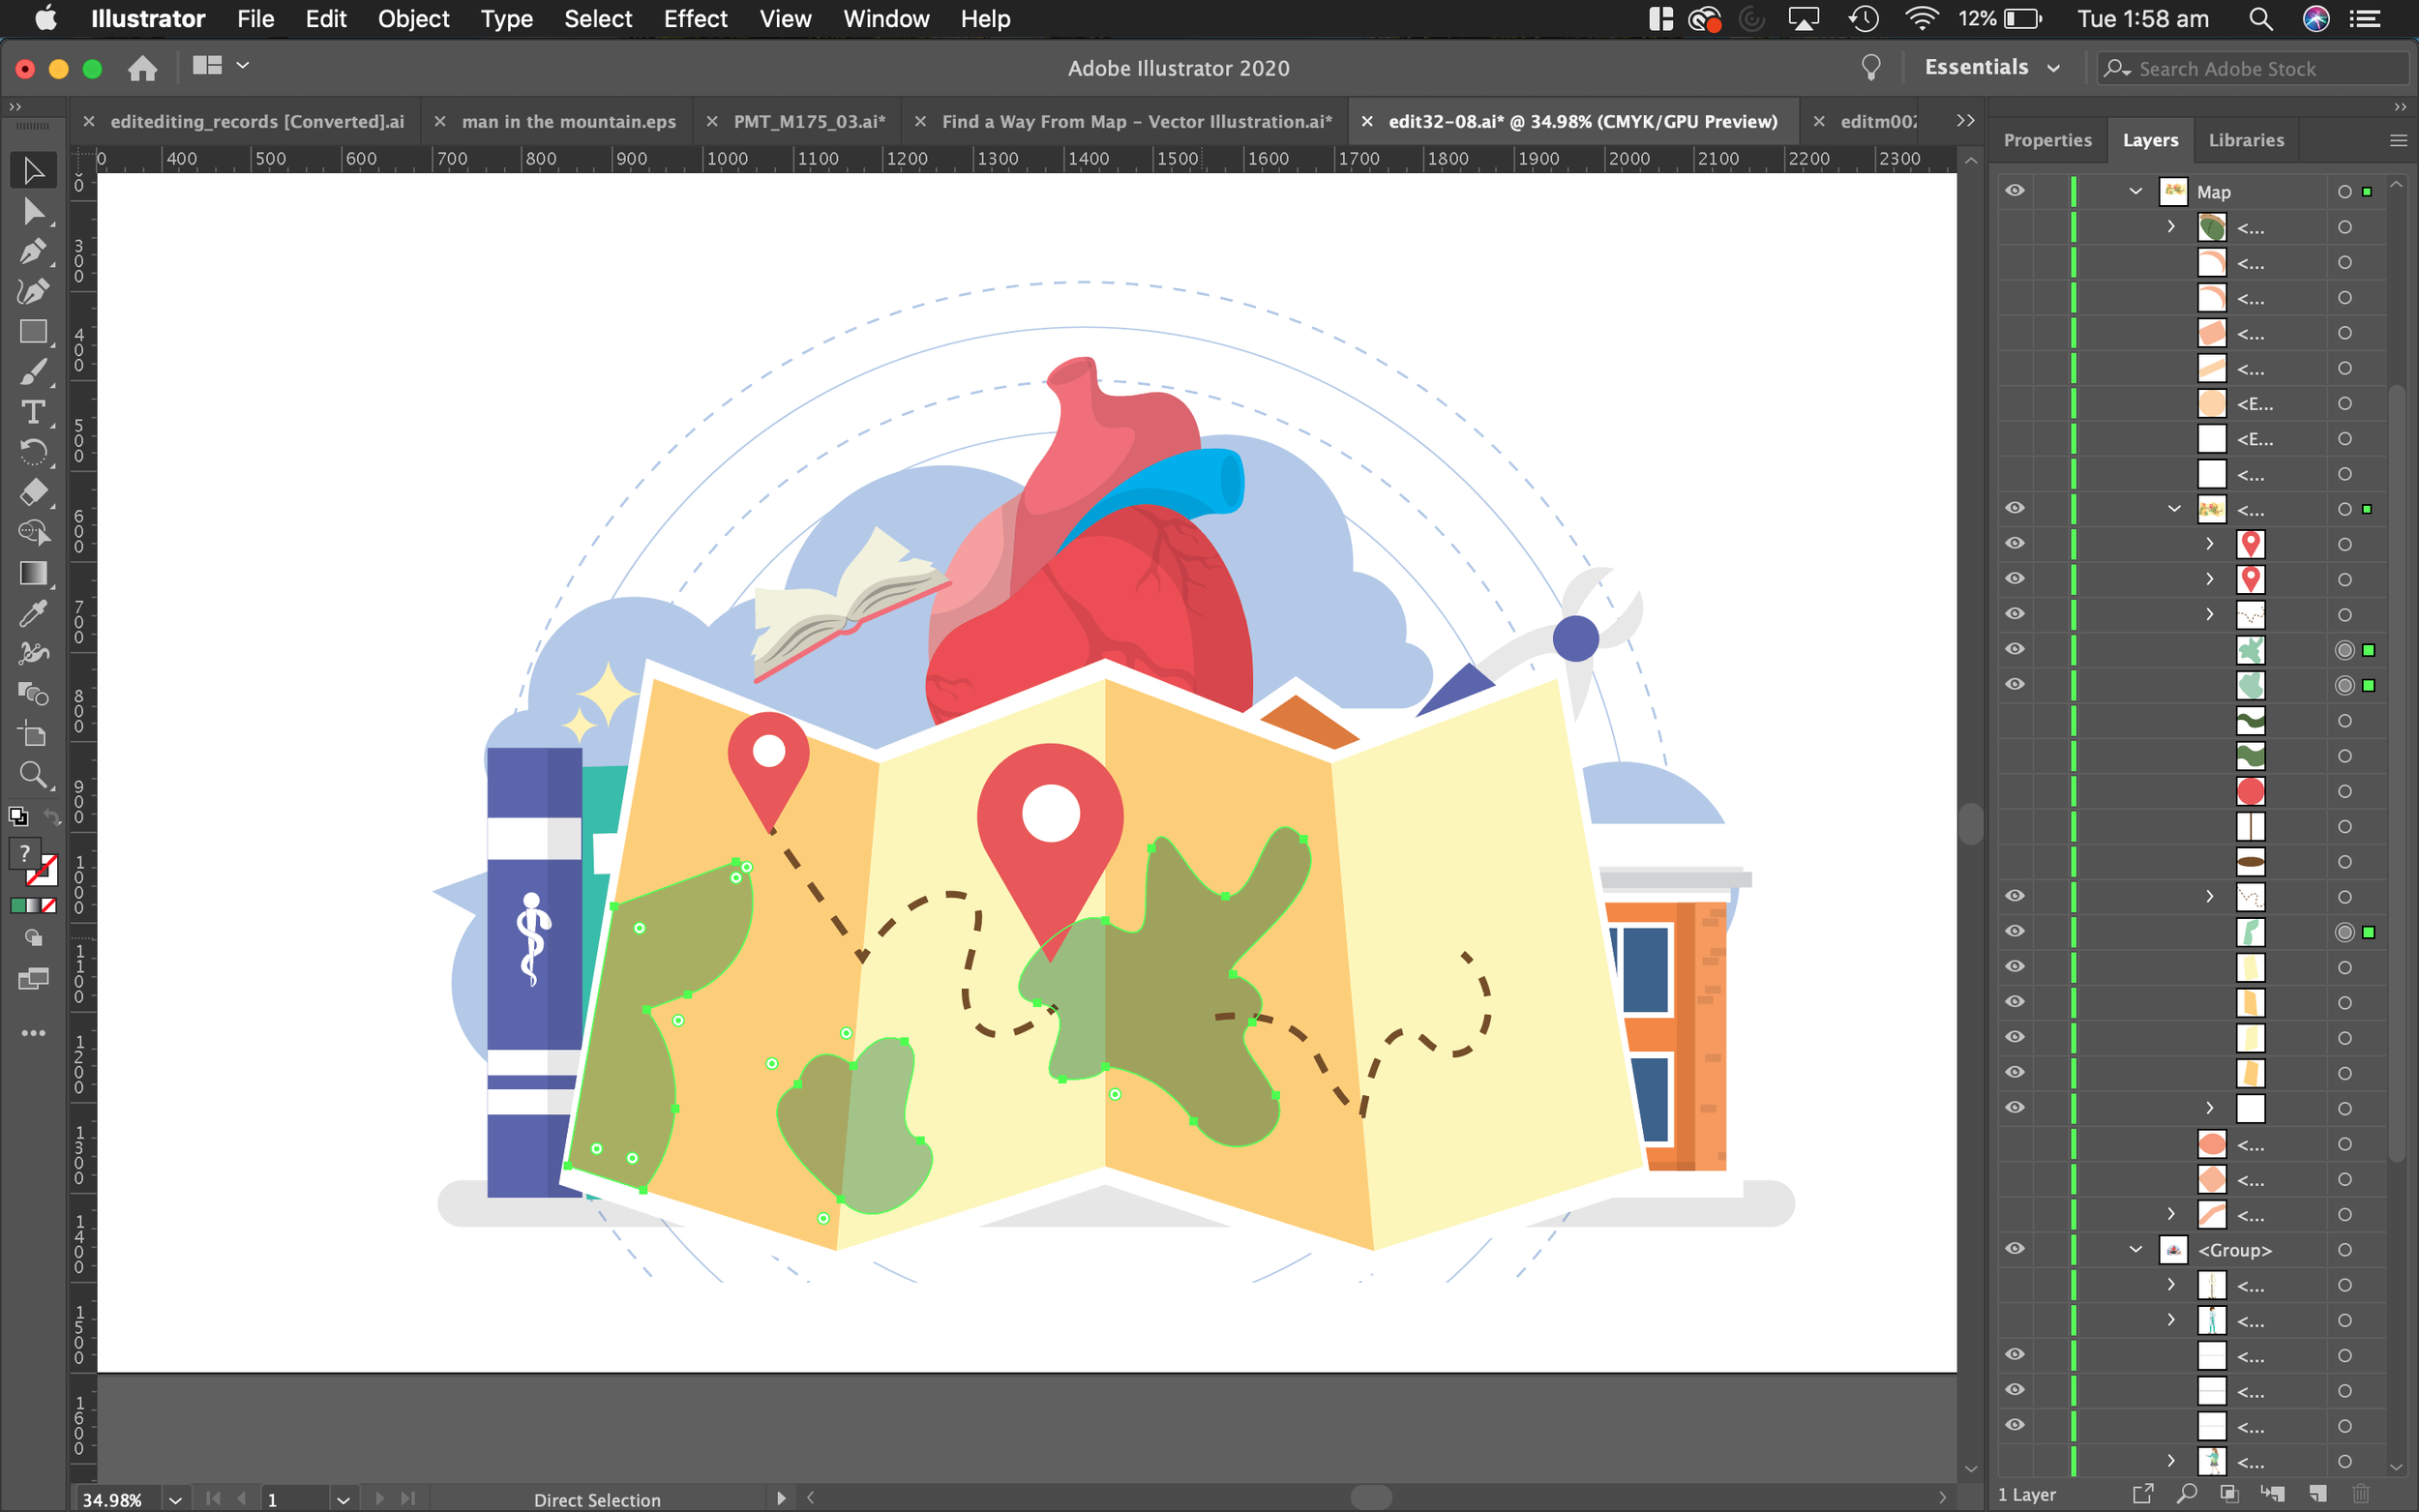This screenshot has width=2419, height=1512.
Task: Choose the Eraser tool
Action: pyautogui.click(x=33, y=492)
